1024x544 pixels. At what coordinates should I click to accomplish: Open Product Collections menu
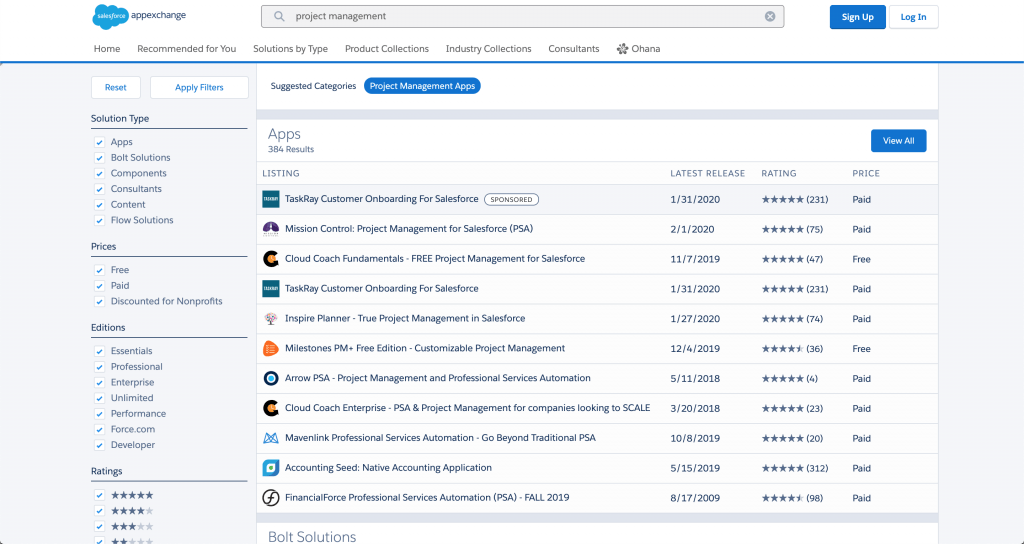point(387,49)
